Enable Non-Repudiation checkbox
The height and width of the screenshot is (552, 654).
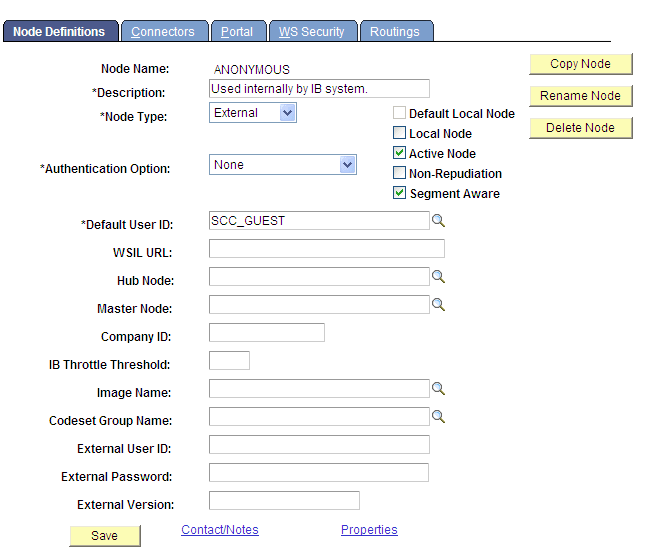[x=399, y=173]
